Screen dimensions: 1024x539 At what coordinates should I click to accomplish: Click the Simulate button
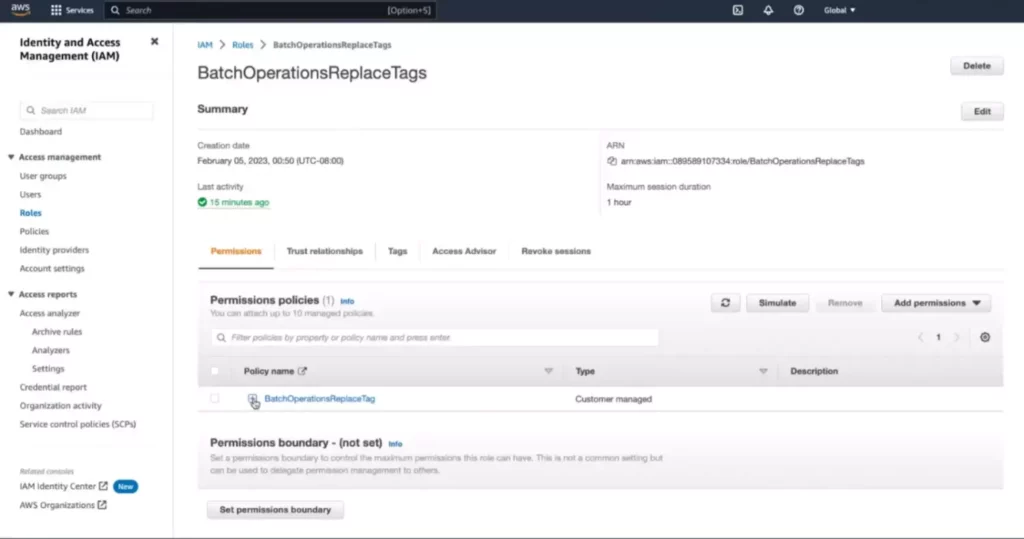(x=777, y=303)
